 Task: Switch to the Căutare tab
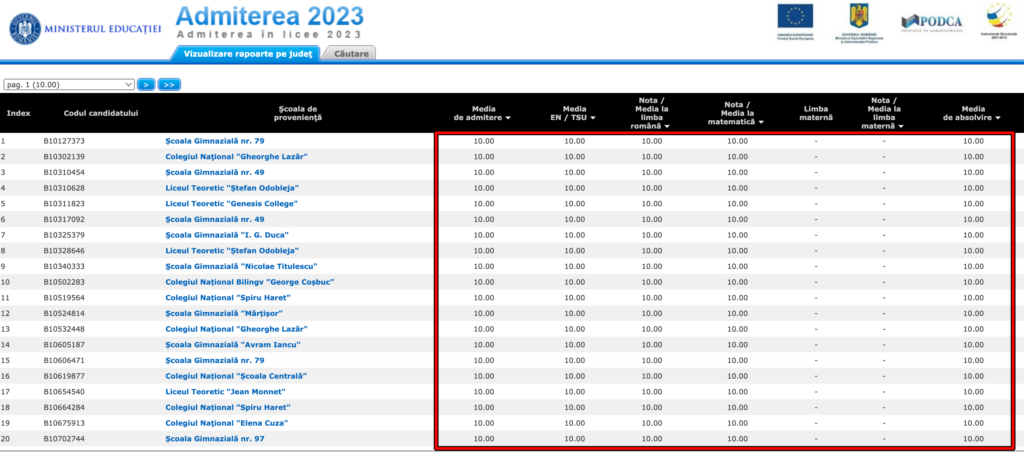(351, 52)
